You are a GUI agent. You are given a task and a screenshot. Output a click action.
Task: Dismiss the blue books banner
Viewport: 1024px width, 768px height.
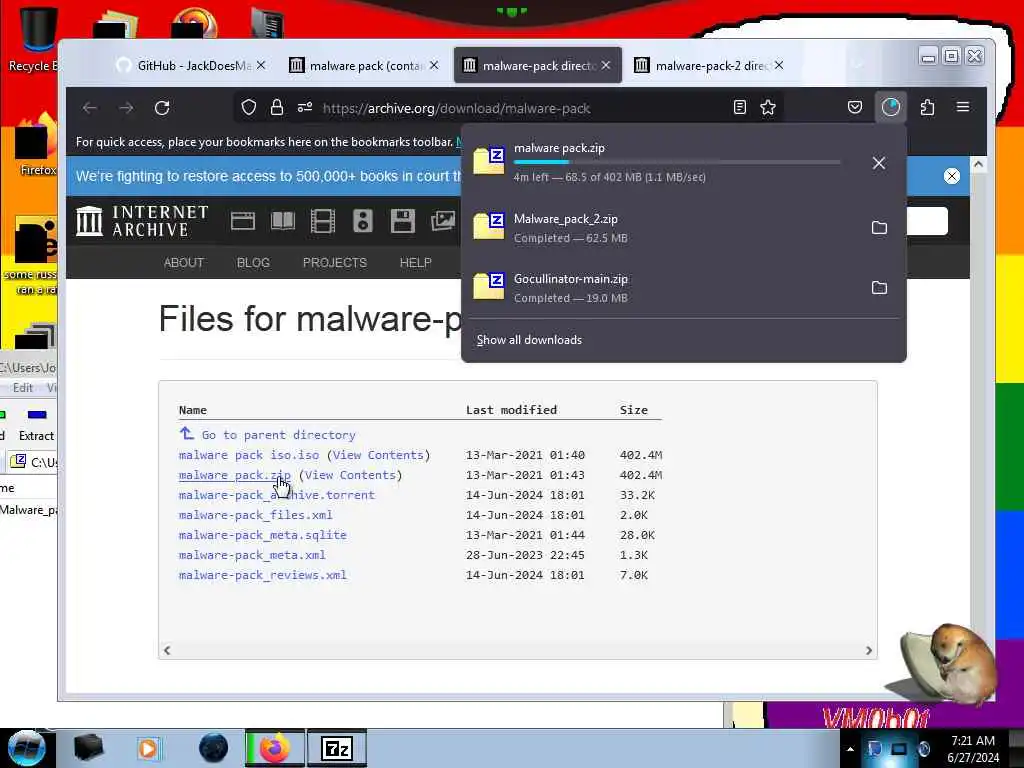(x=952, y=176)
